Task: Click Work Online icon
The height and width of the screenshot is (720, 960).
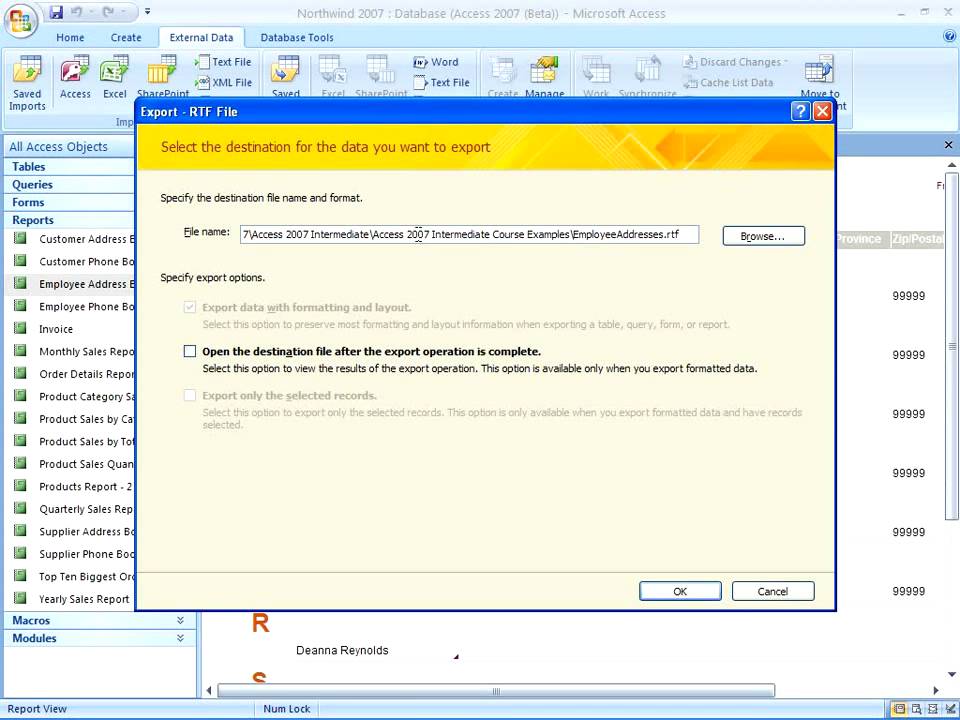Action: pyautogui.click(x=596, y=77)
